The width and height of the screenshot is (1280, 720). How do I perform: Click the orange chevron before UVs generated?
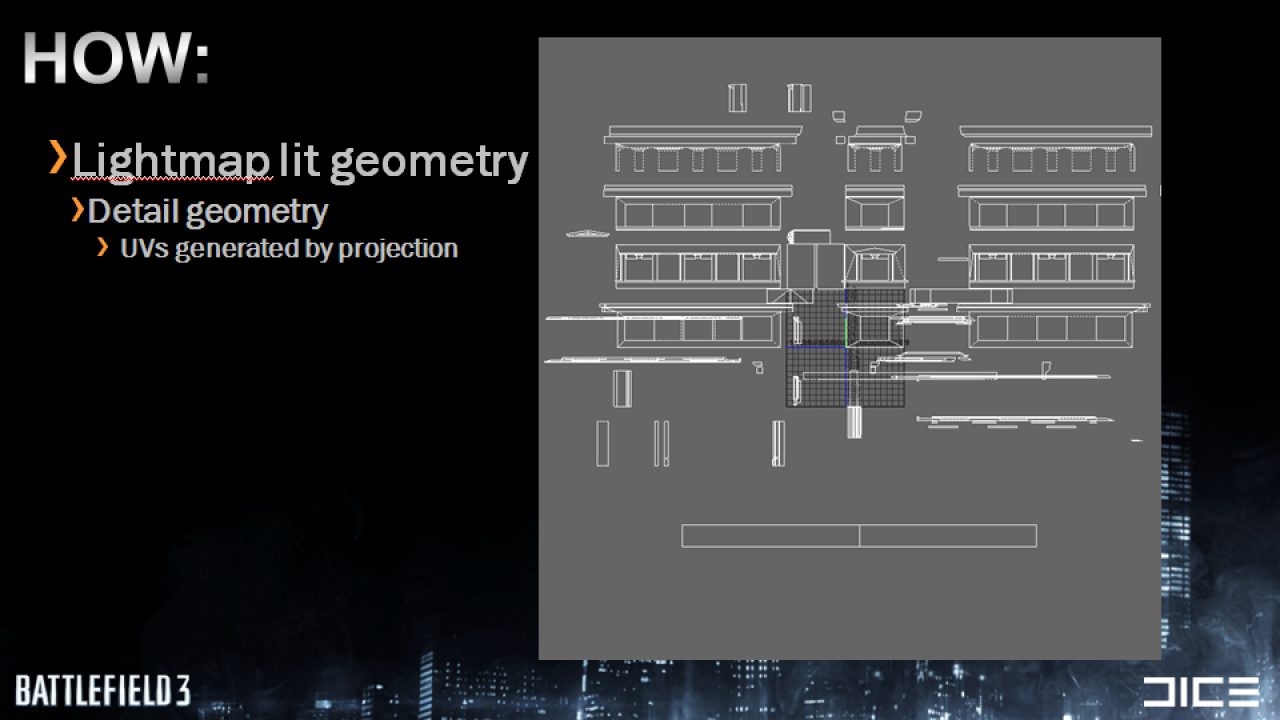point(103,247)
